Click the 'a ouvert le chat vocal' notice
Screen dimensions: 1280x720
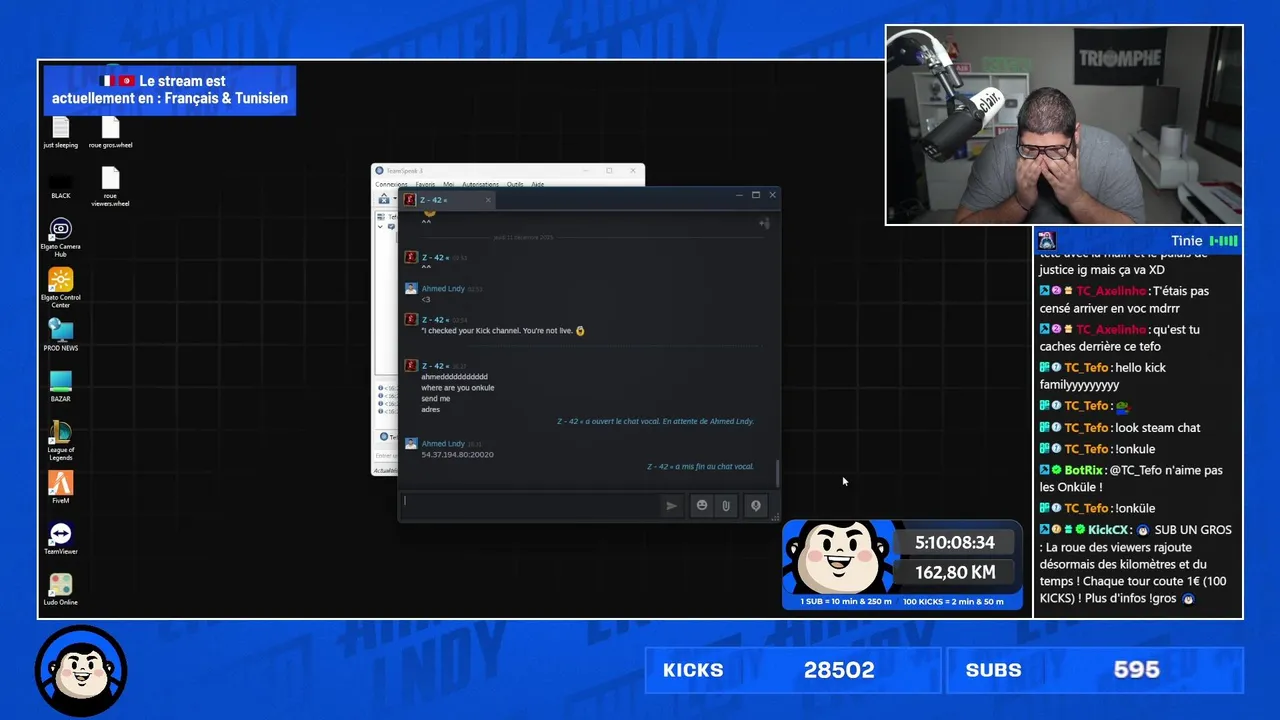[x=655, y=421]
